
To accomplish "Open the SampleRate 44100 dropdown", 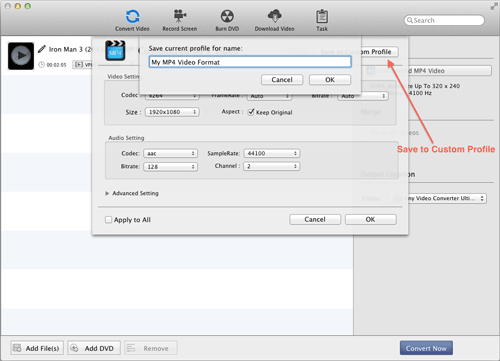I will 272,153.
